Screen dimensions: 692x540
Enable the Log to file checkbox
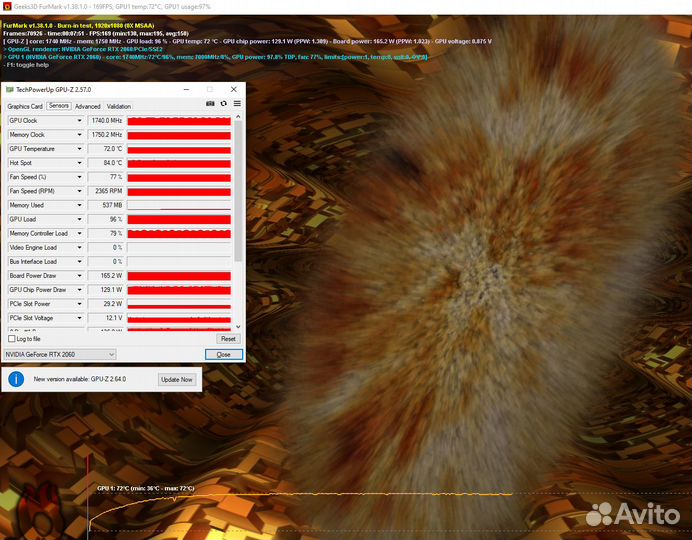click(12, 339)
